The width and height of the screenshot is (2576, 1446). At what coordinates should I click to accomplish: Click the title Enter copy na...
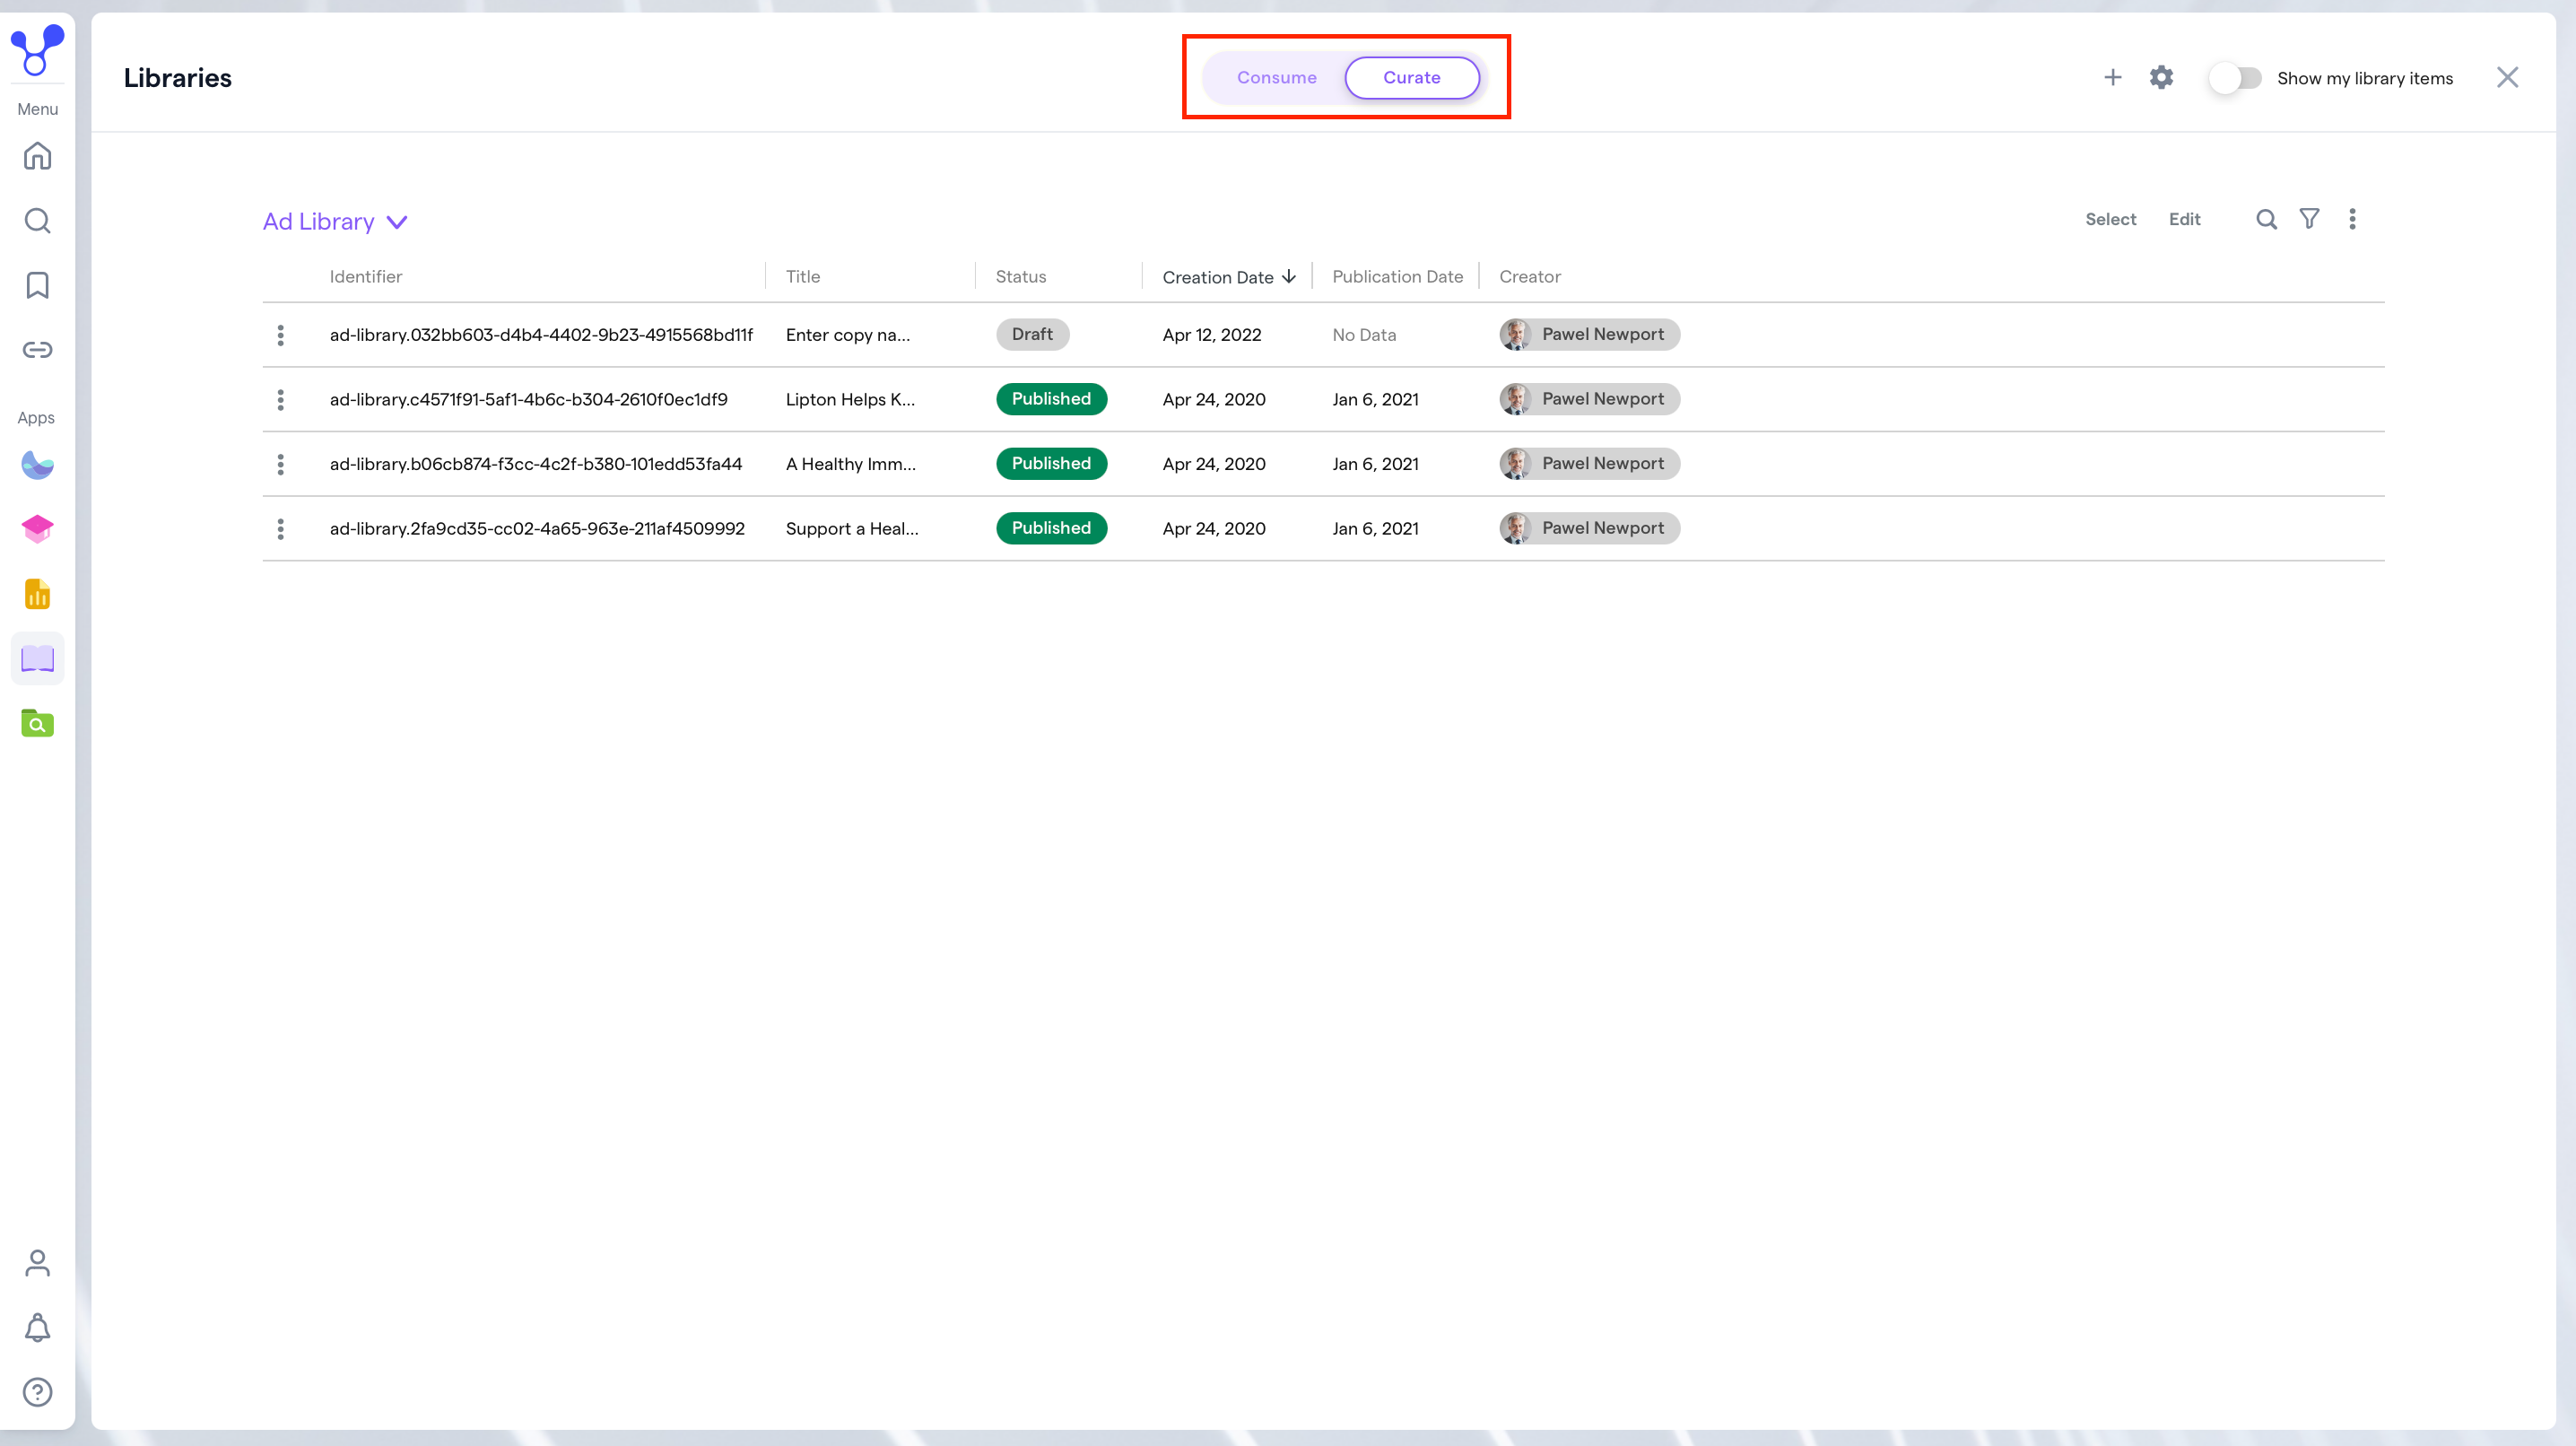click(x=848, y=335)
